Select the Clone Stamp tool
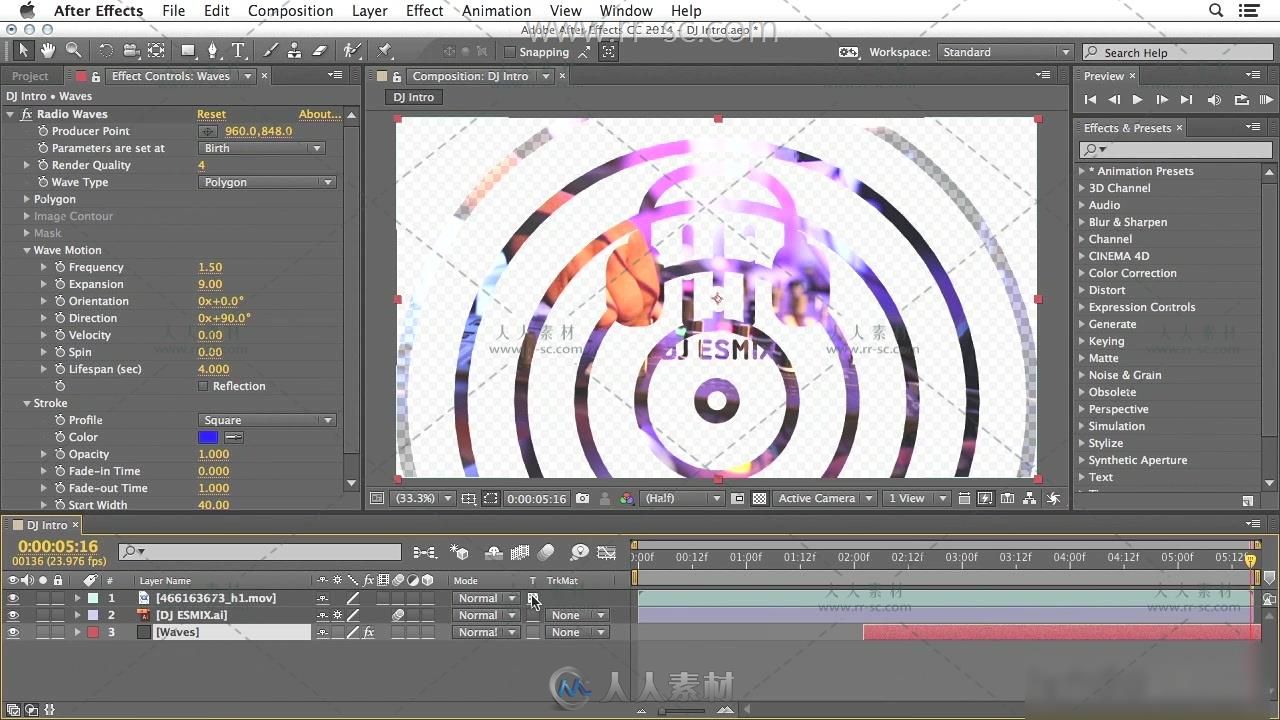 tap(294, 51)
